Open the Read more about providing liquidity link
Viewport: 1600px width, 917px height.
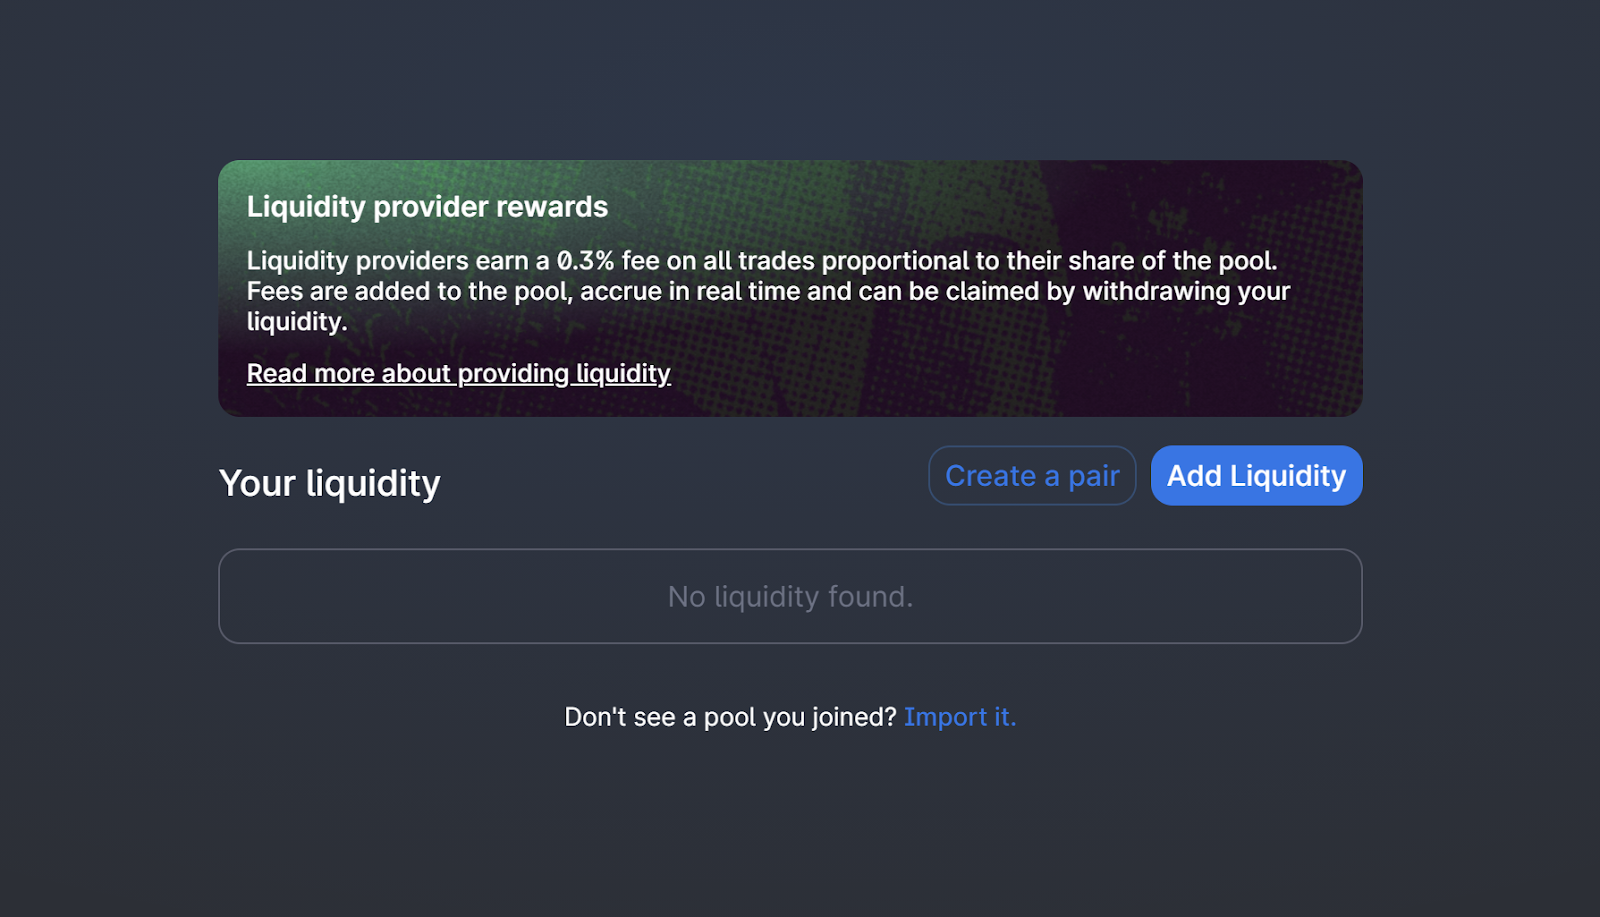click(458, 373)
